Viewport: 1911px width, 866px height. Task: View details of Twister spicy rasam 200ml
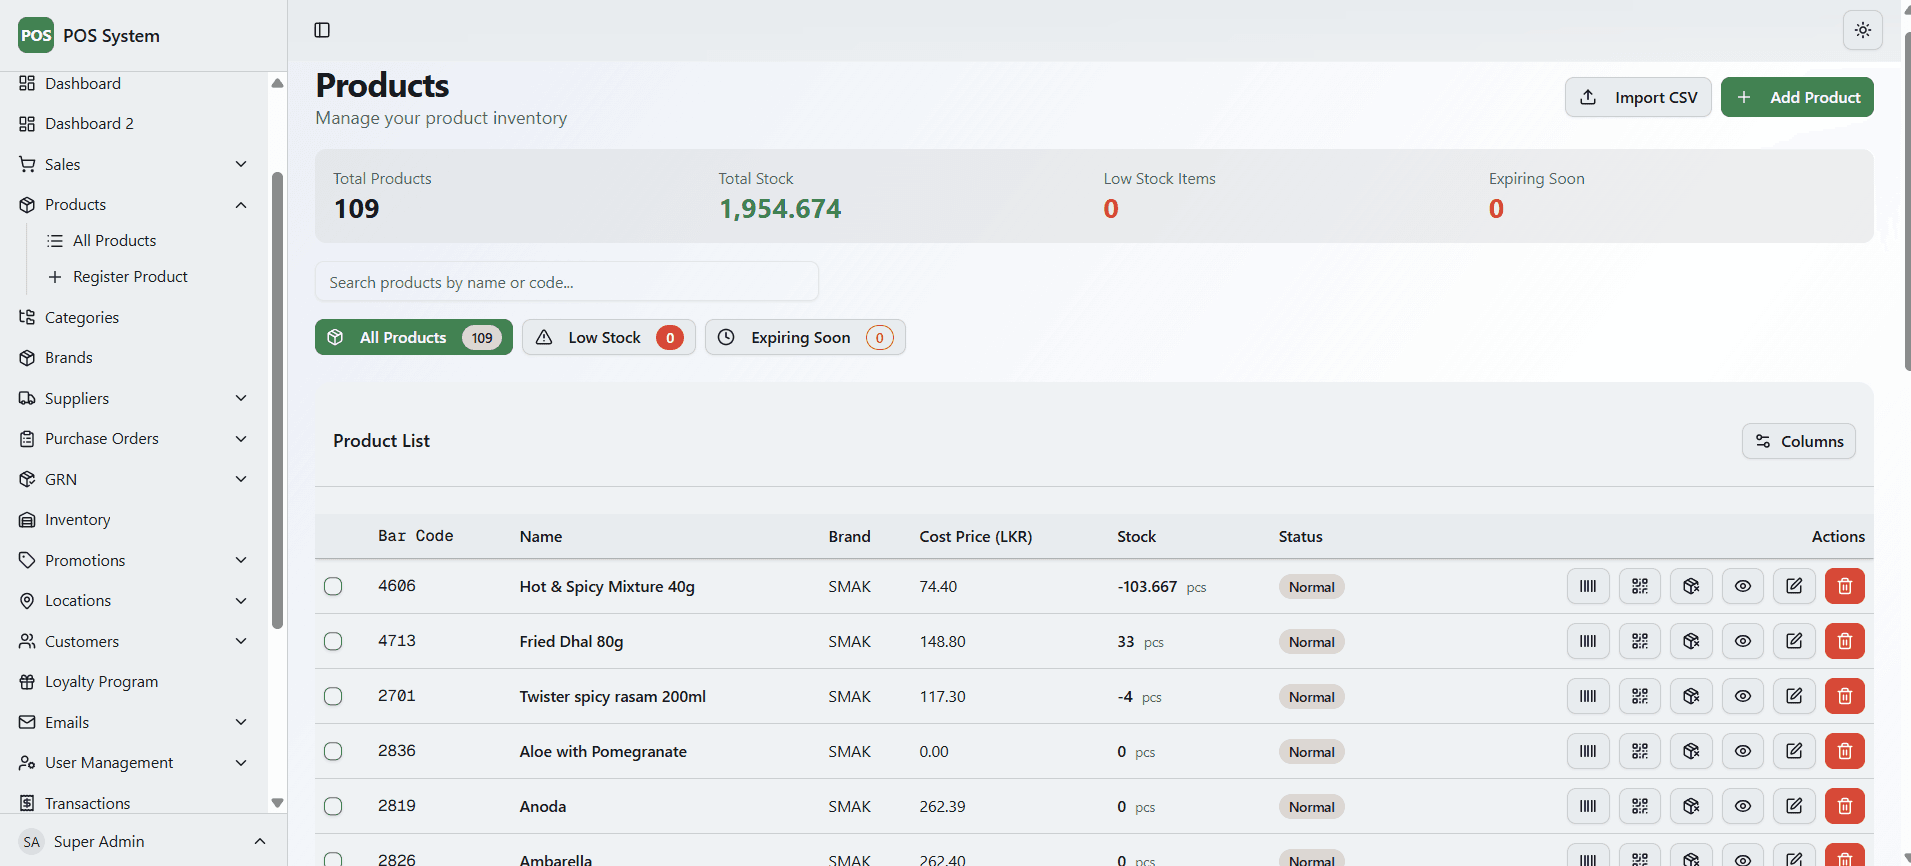[x=1743, y=696]
